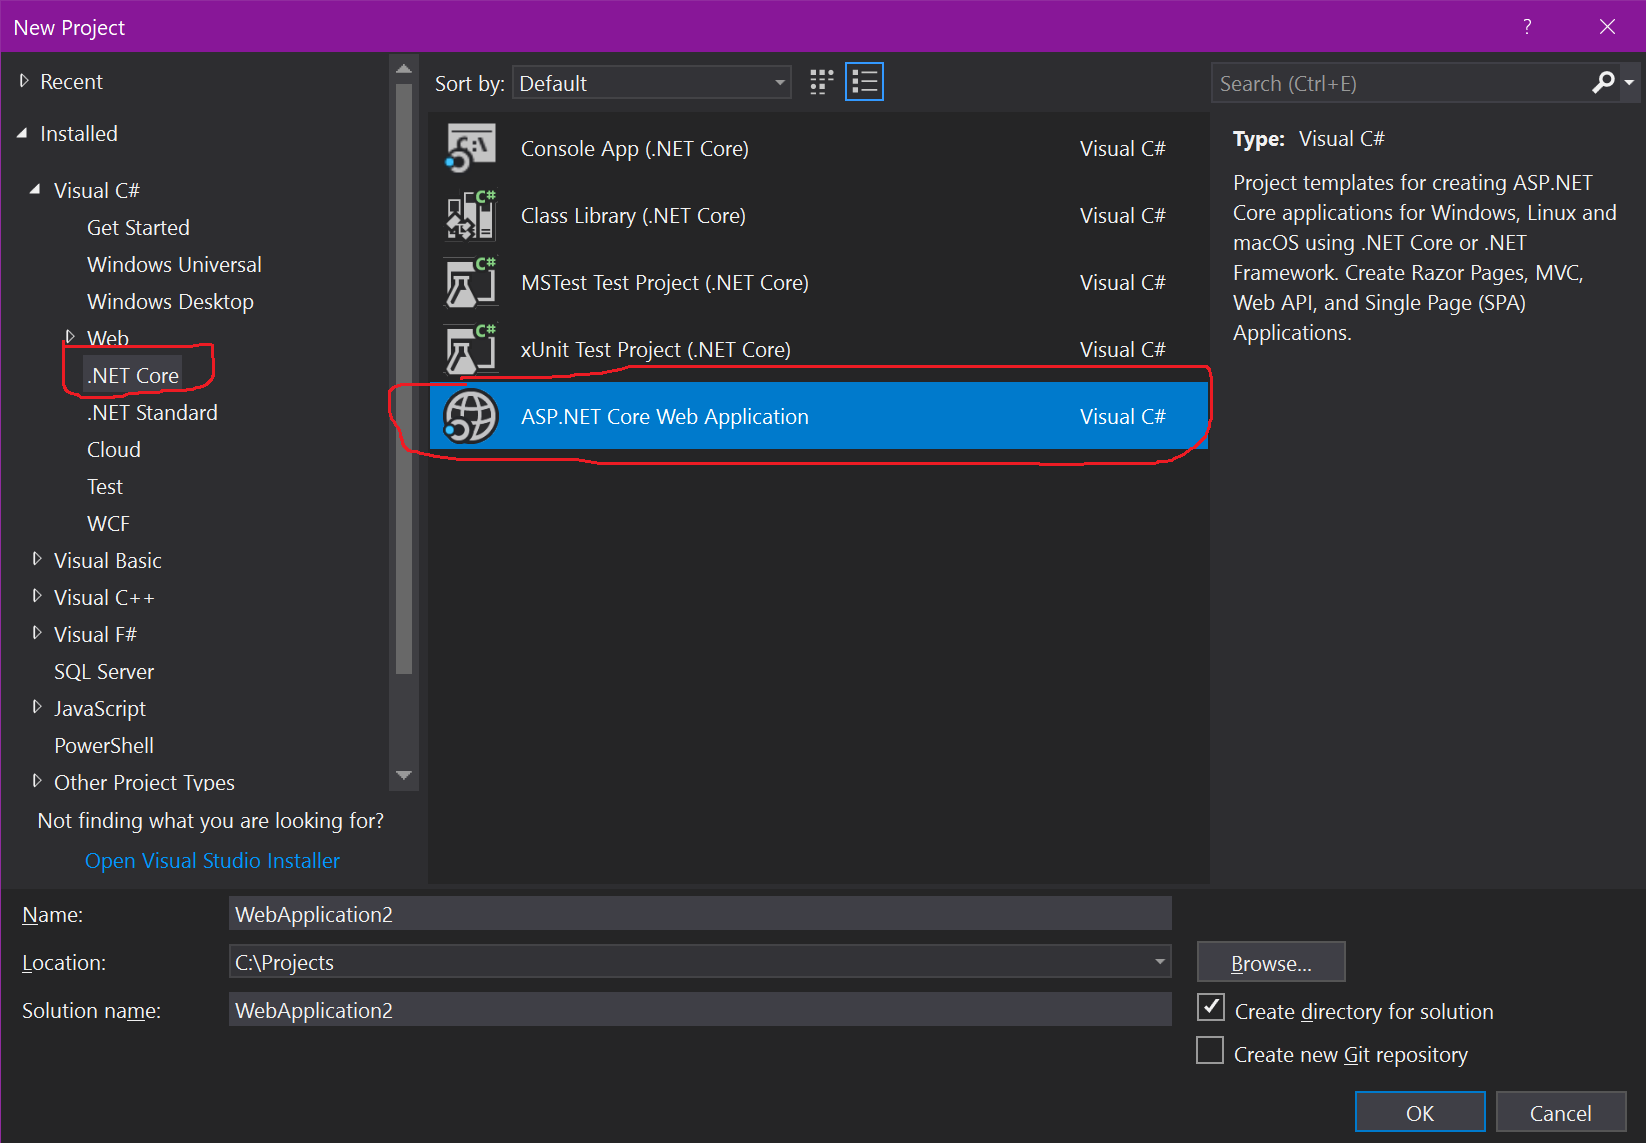Click the search magnifier icon
Screen dimensions: 1646x1143
[1603, 82]
